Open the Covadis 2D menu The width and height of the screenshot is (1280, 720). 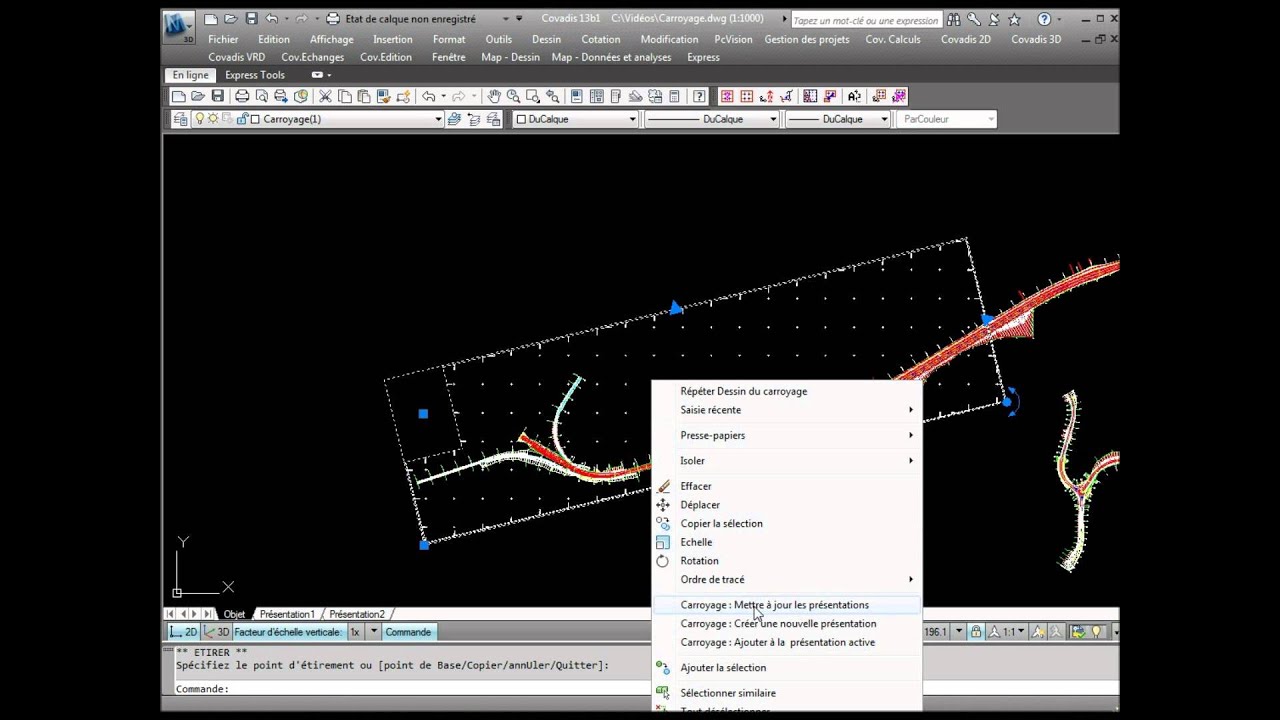(965, 39)
